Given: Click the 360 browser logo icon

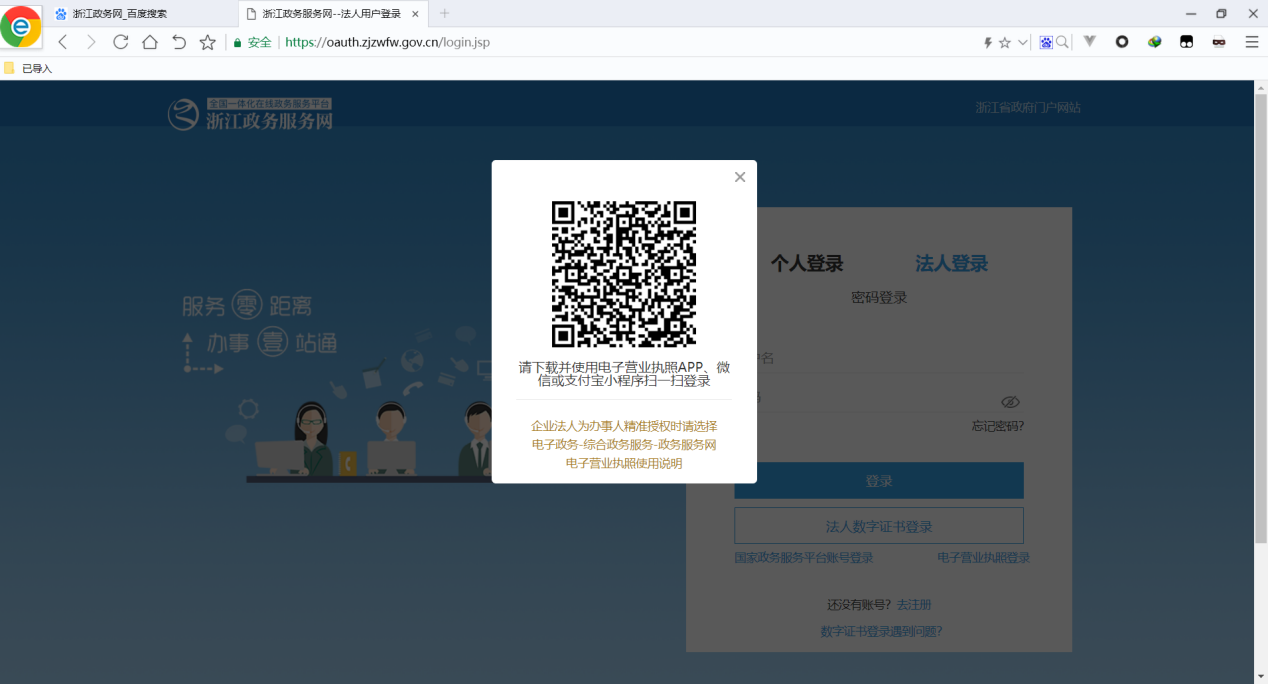Looking at the screenshot, I should pos(21,27).
